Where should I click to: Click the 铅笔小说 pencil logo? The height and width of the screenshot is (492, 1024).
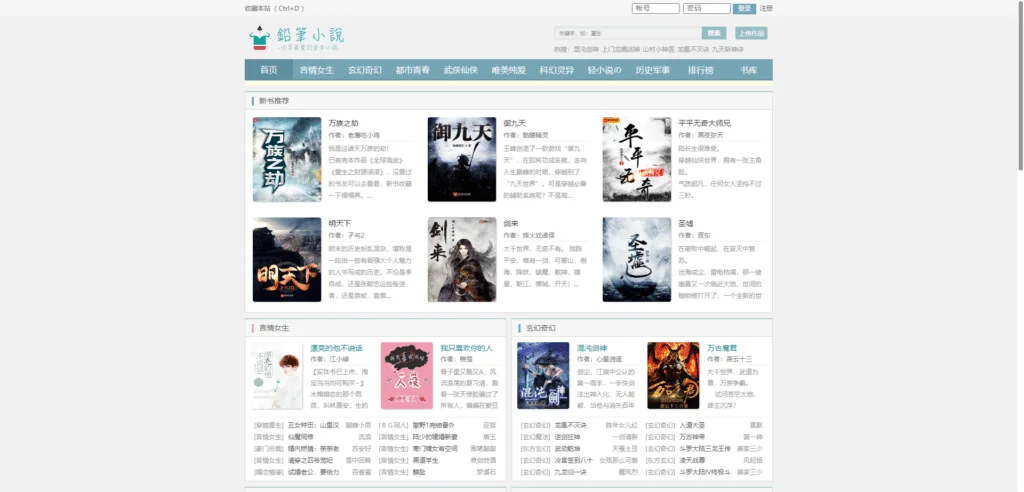[x=295, y=38]
